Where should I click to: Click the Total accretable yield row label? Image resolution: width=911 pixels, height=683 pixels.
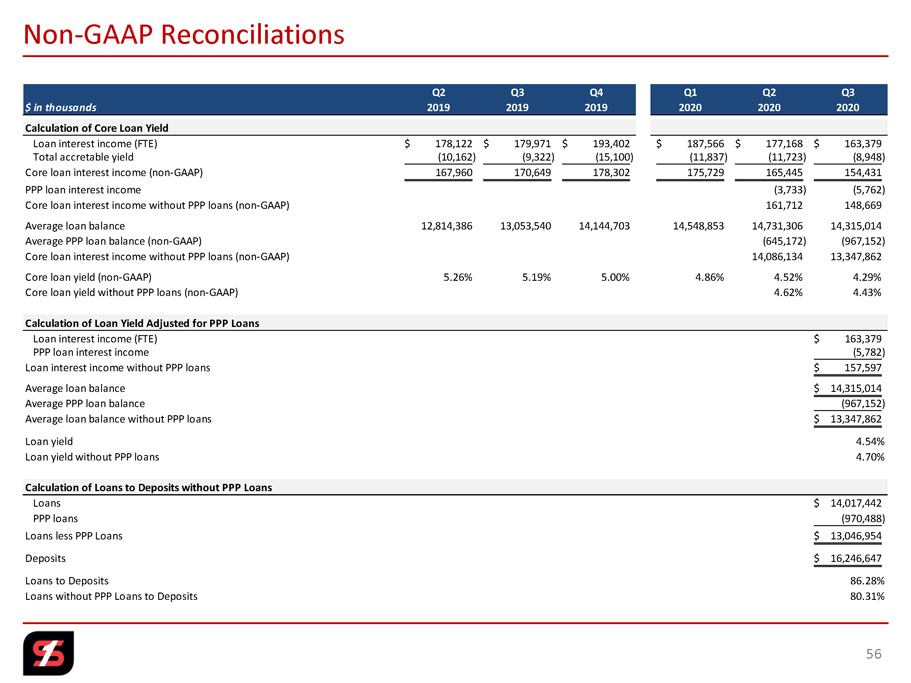click(x=83, y=157)
